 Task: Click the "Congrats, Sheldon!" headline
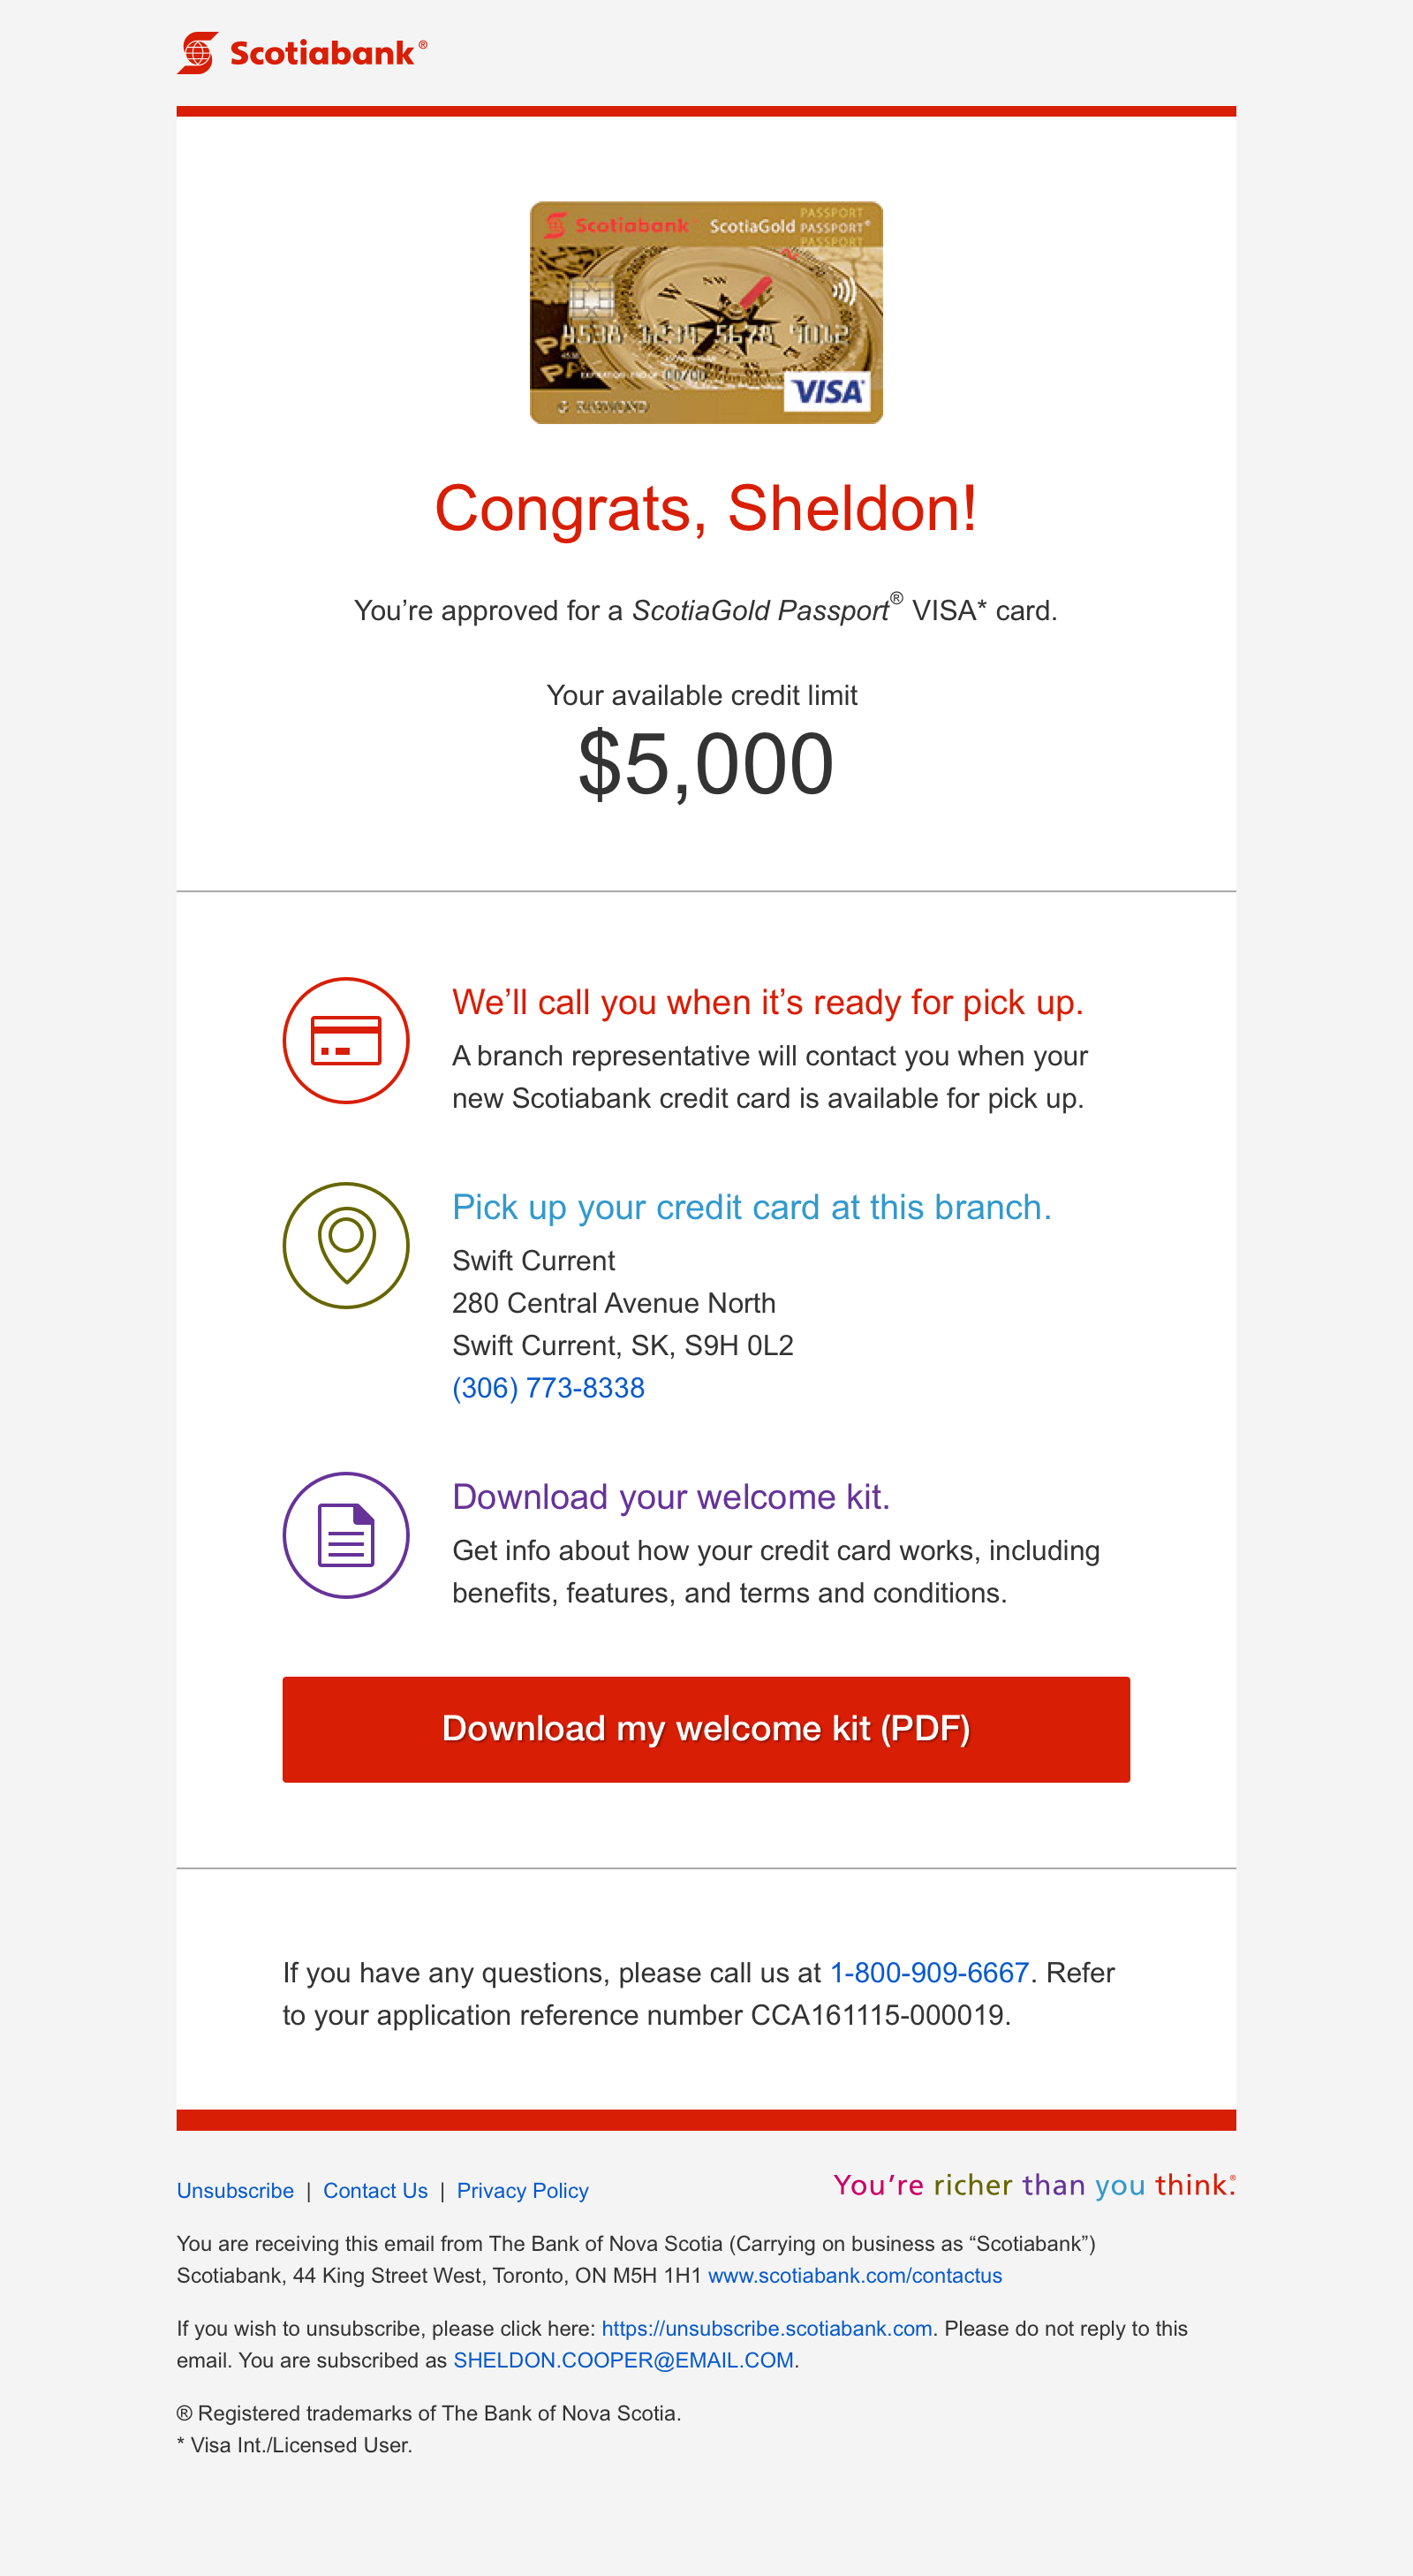[706, 508]
